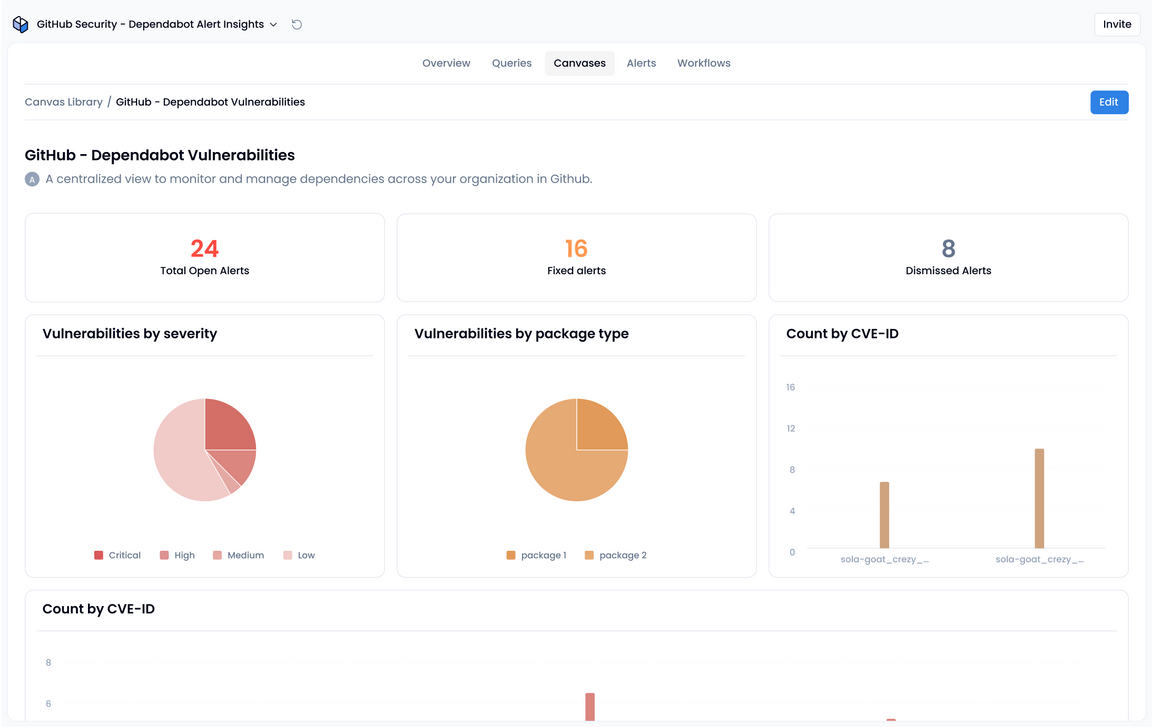The image size is (1152, 727).
Task: Select the Canvases tab
Action: pos(580,63)
